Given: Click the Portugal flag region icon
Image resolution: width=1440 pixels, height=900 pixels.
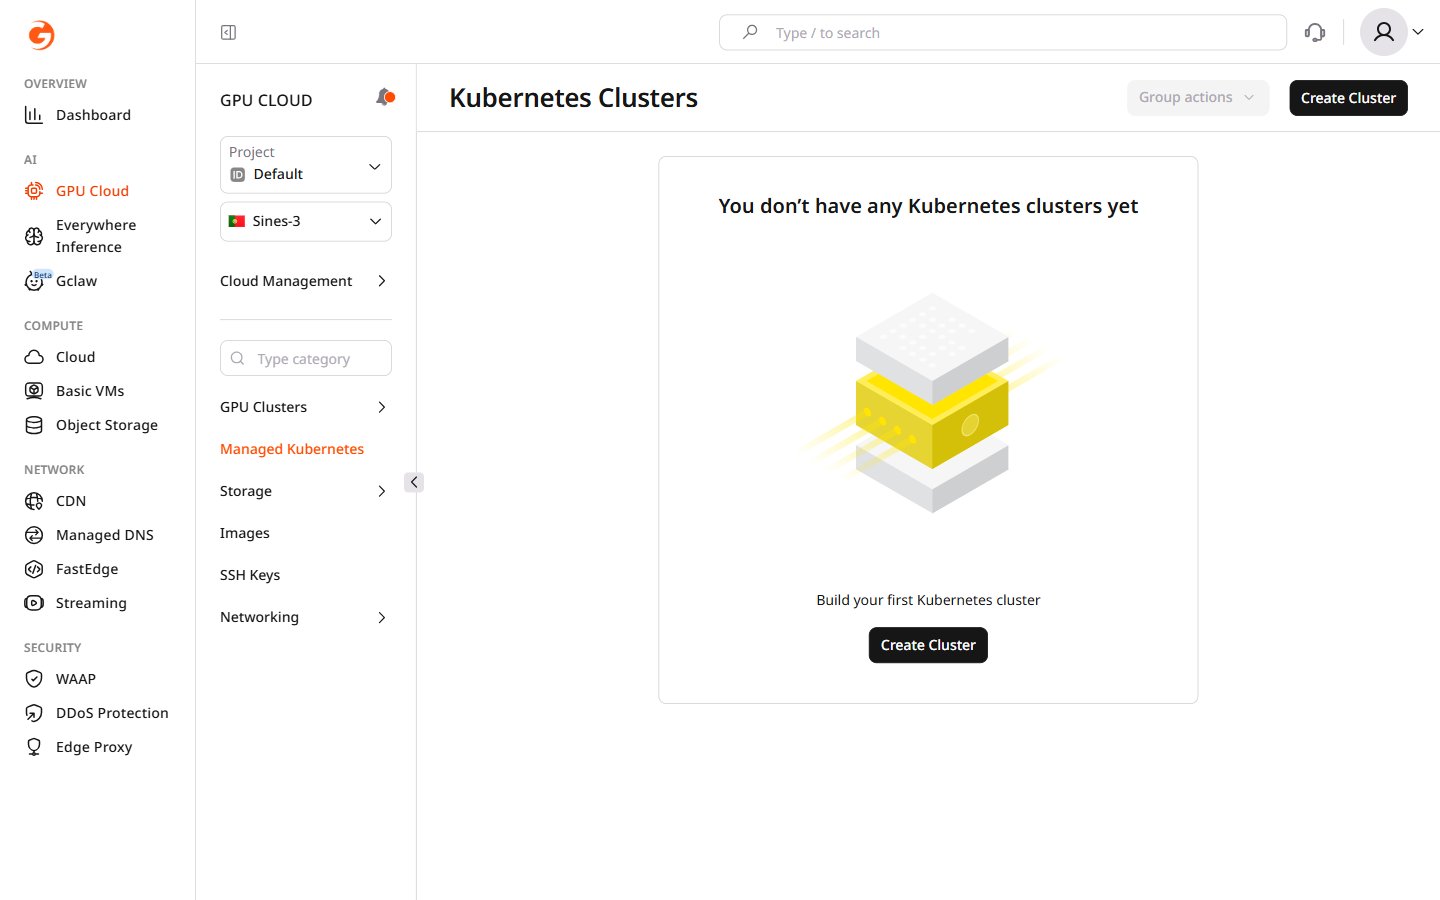Looking at the screenshot, I should point(237,221).
